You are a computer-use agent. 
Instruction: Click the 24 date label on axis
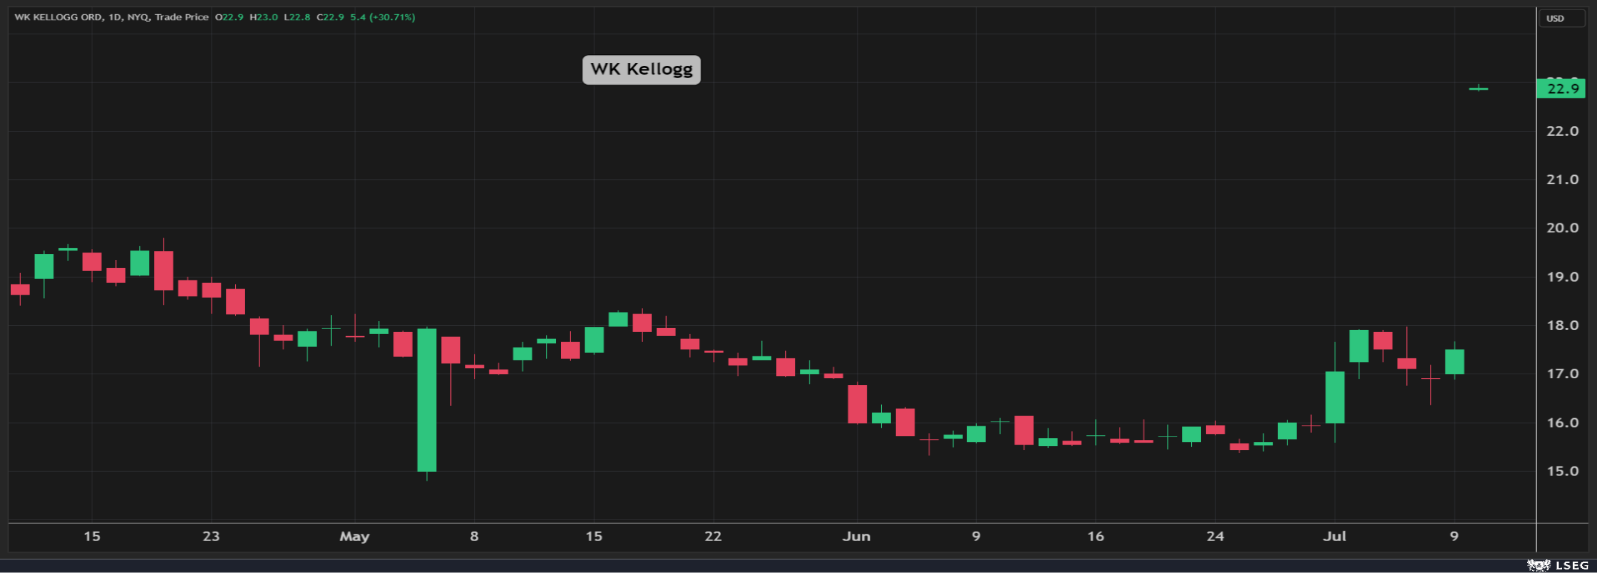[x=1215, y=537]
